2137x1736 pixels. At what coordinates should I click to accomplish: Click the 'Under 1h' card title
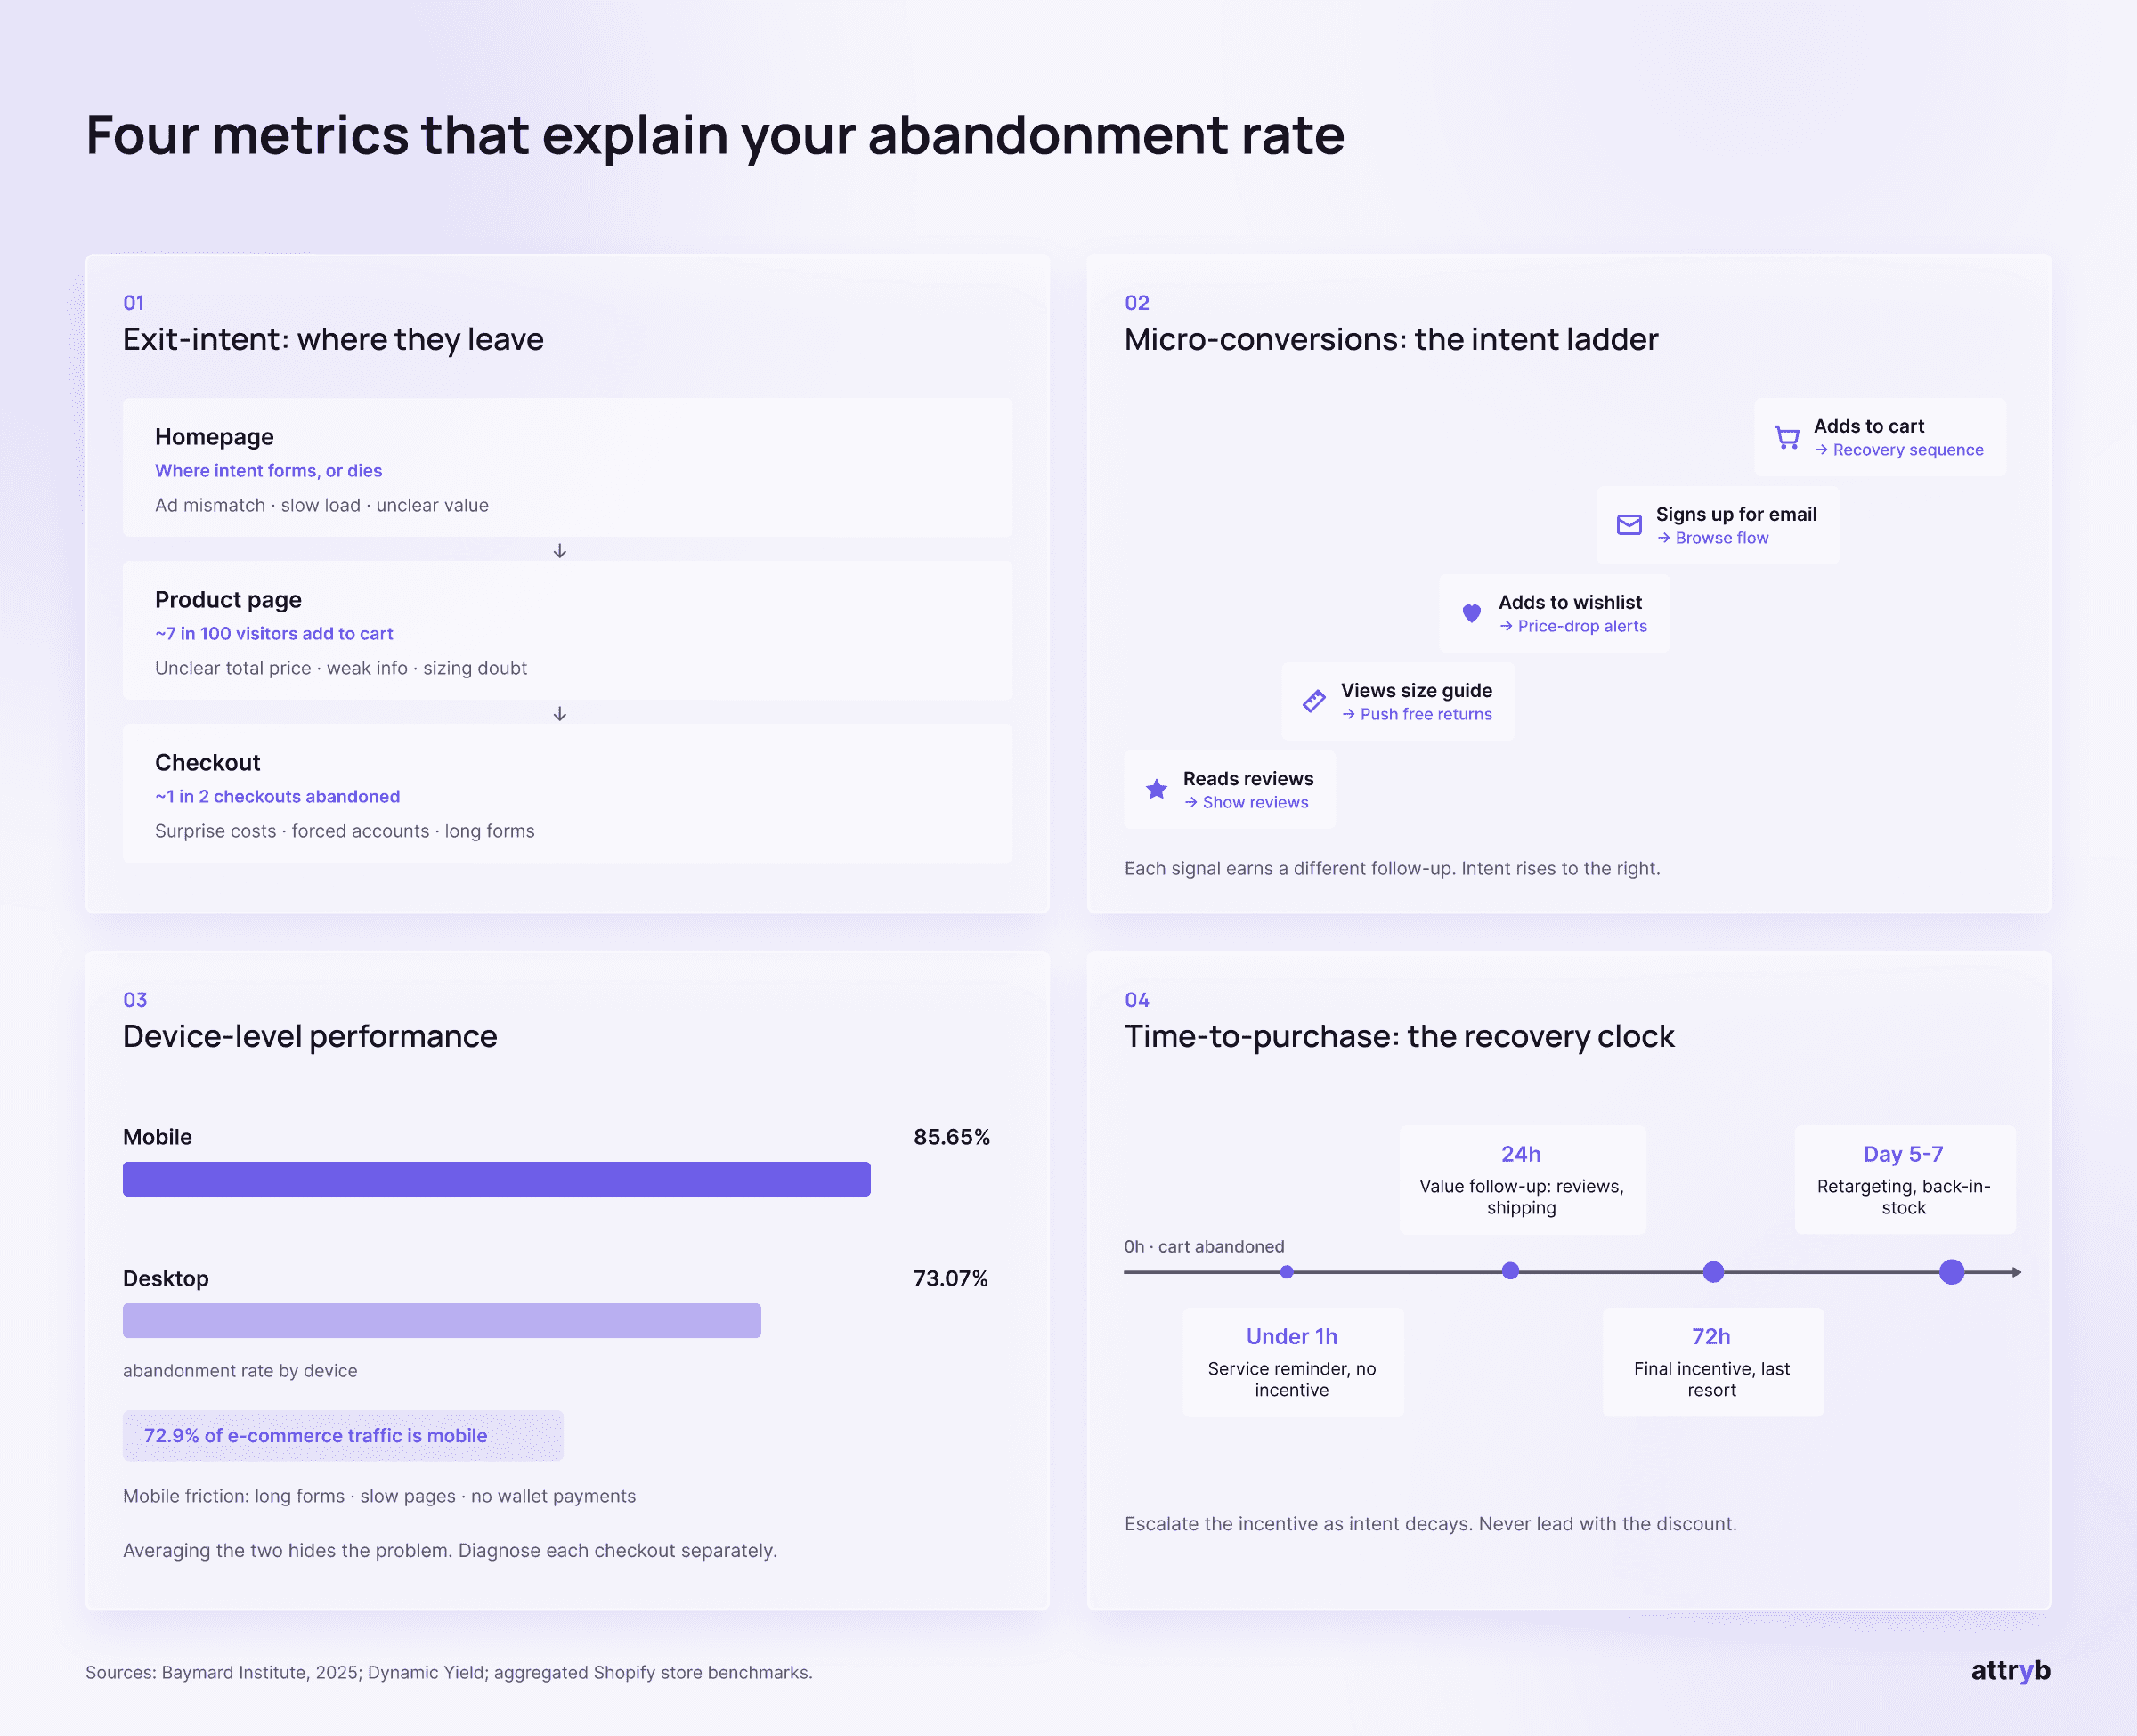(1291, 1337)
